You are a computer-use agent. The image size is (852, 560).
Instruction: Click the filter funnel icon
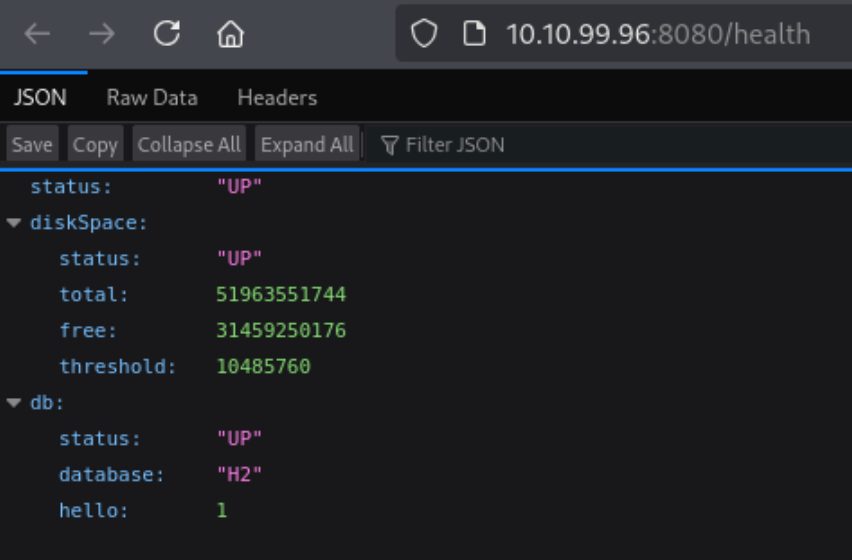pos(390,145)
